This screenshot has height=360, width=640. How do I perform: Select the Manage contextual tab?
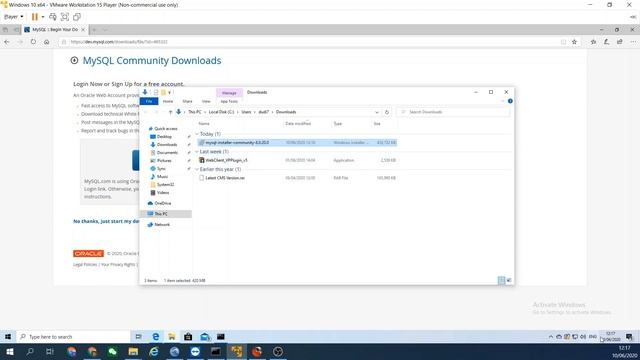[229, 93]
